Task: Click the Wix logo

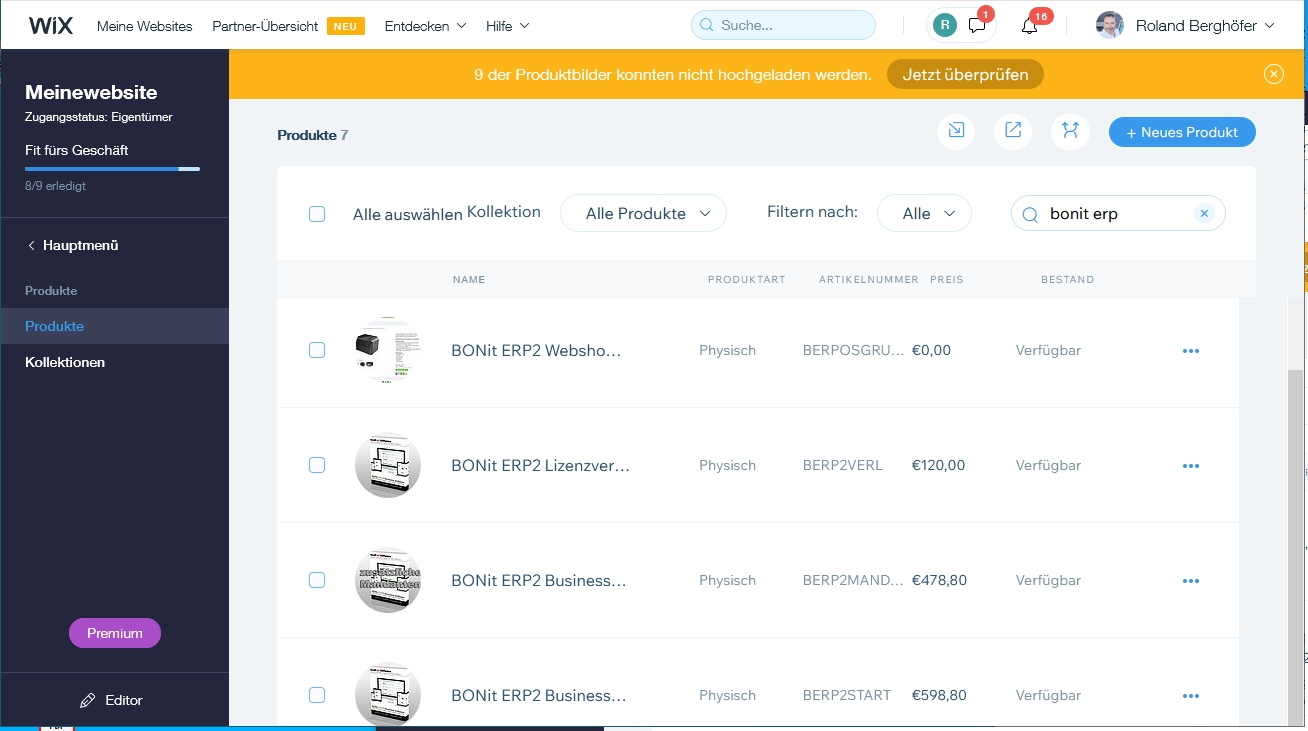Action: click(50, 26)
